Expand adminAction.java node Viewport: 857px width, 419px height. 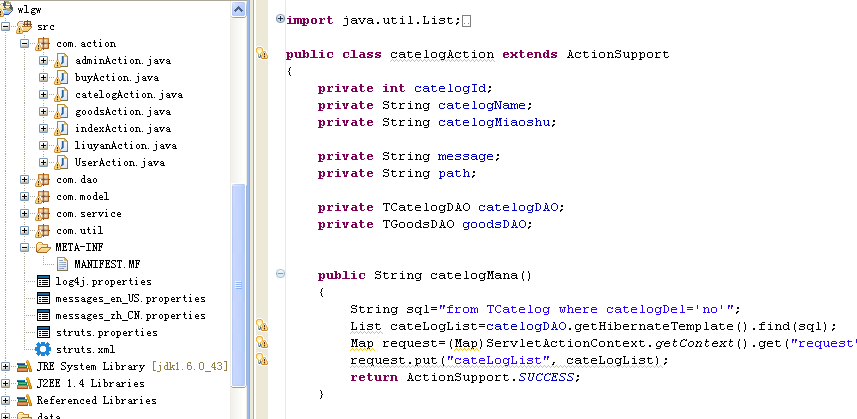(44, 61)
